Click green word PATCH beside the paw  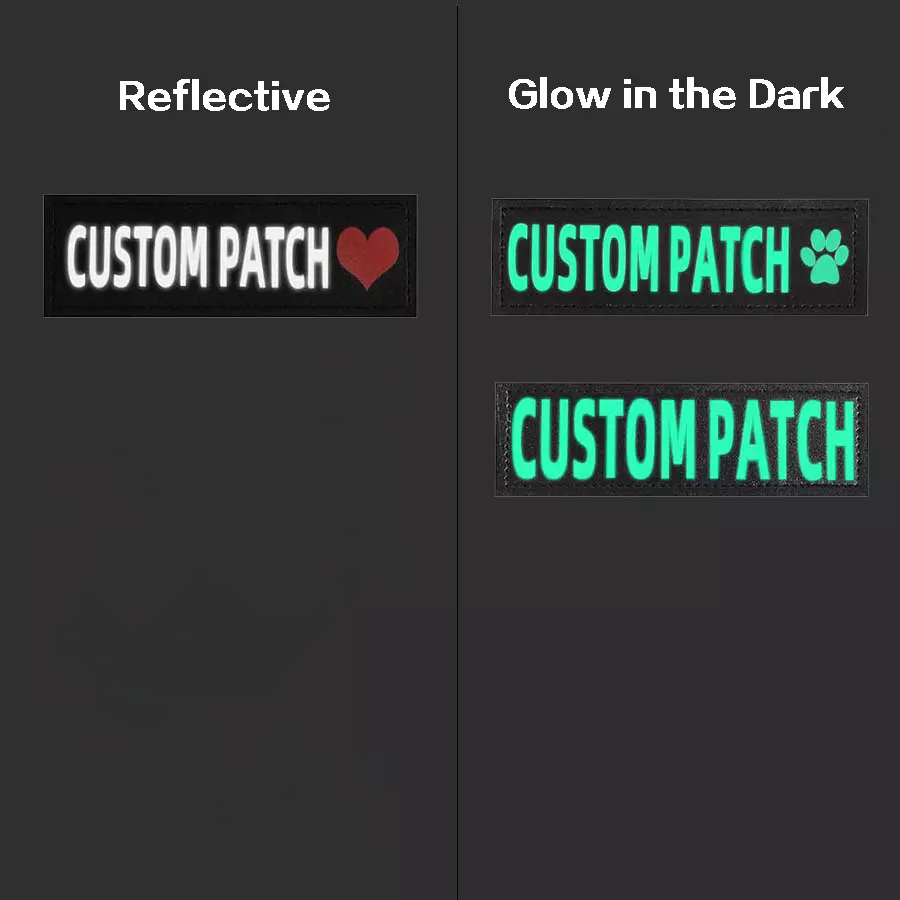pyautogui.click(x=730, y=259)
